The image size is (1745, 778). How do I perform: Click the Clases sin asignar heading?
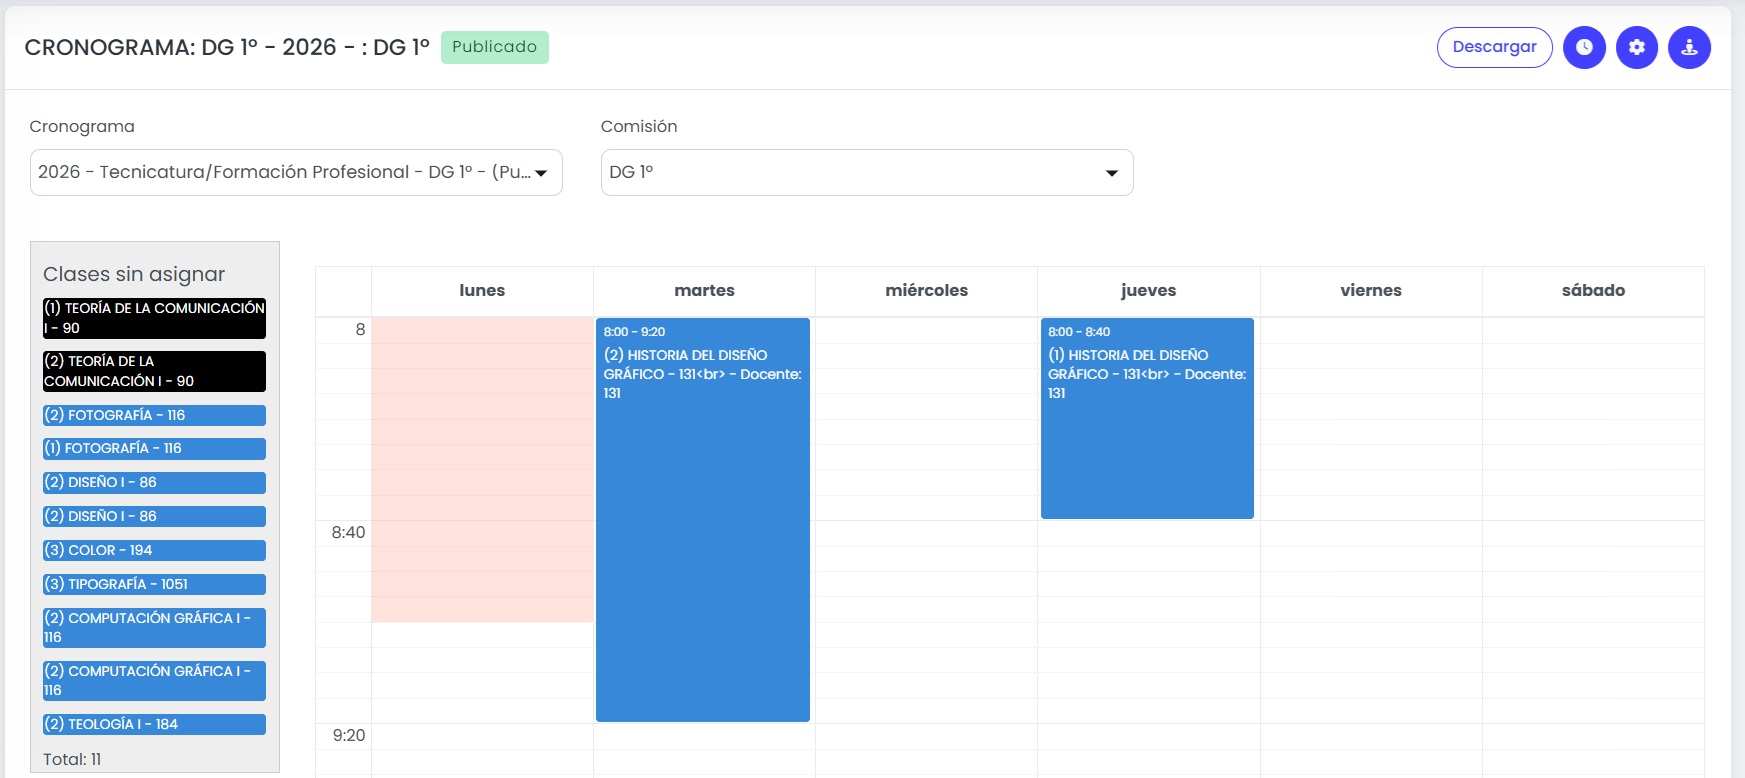[x=134, y=274]
